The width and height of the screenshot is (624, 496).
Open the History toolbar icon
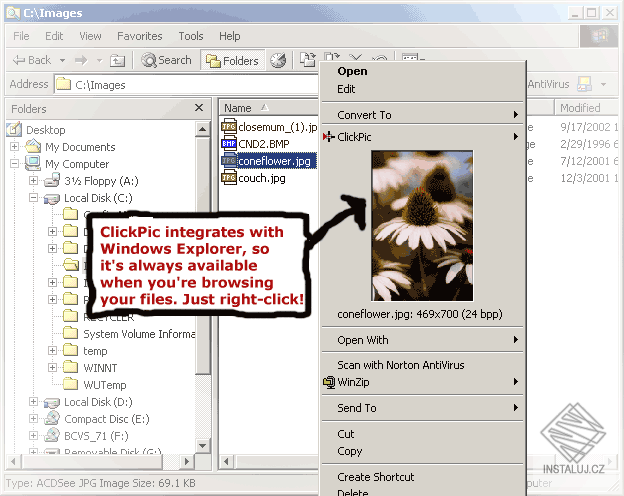(278, 60)
